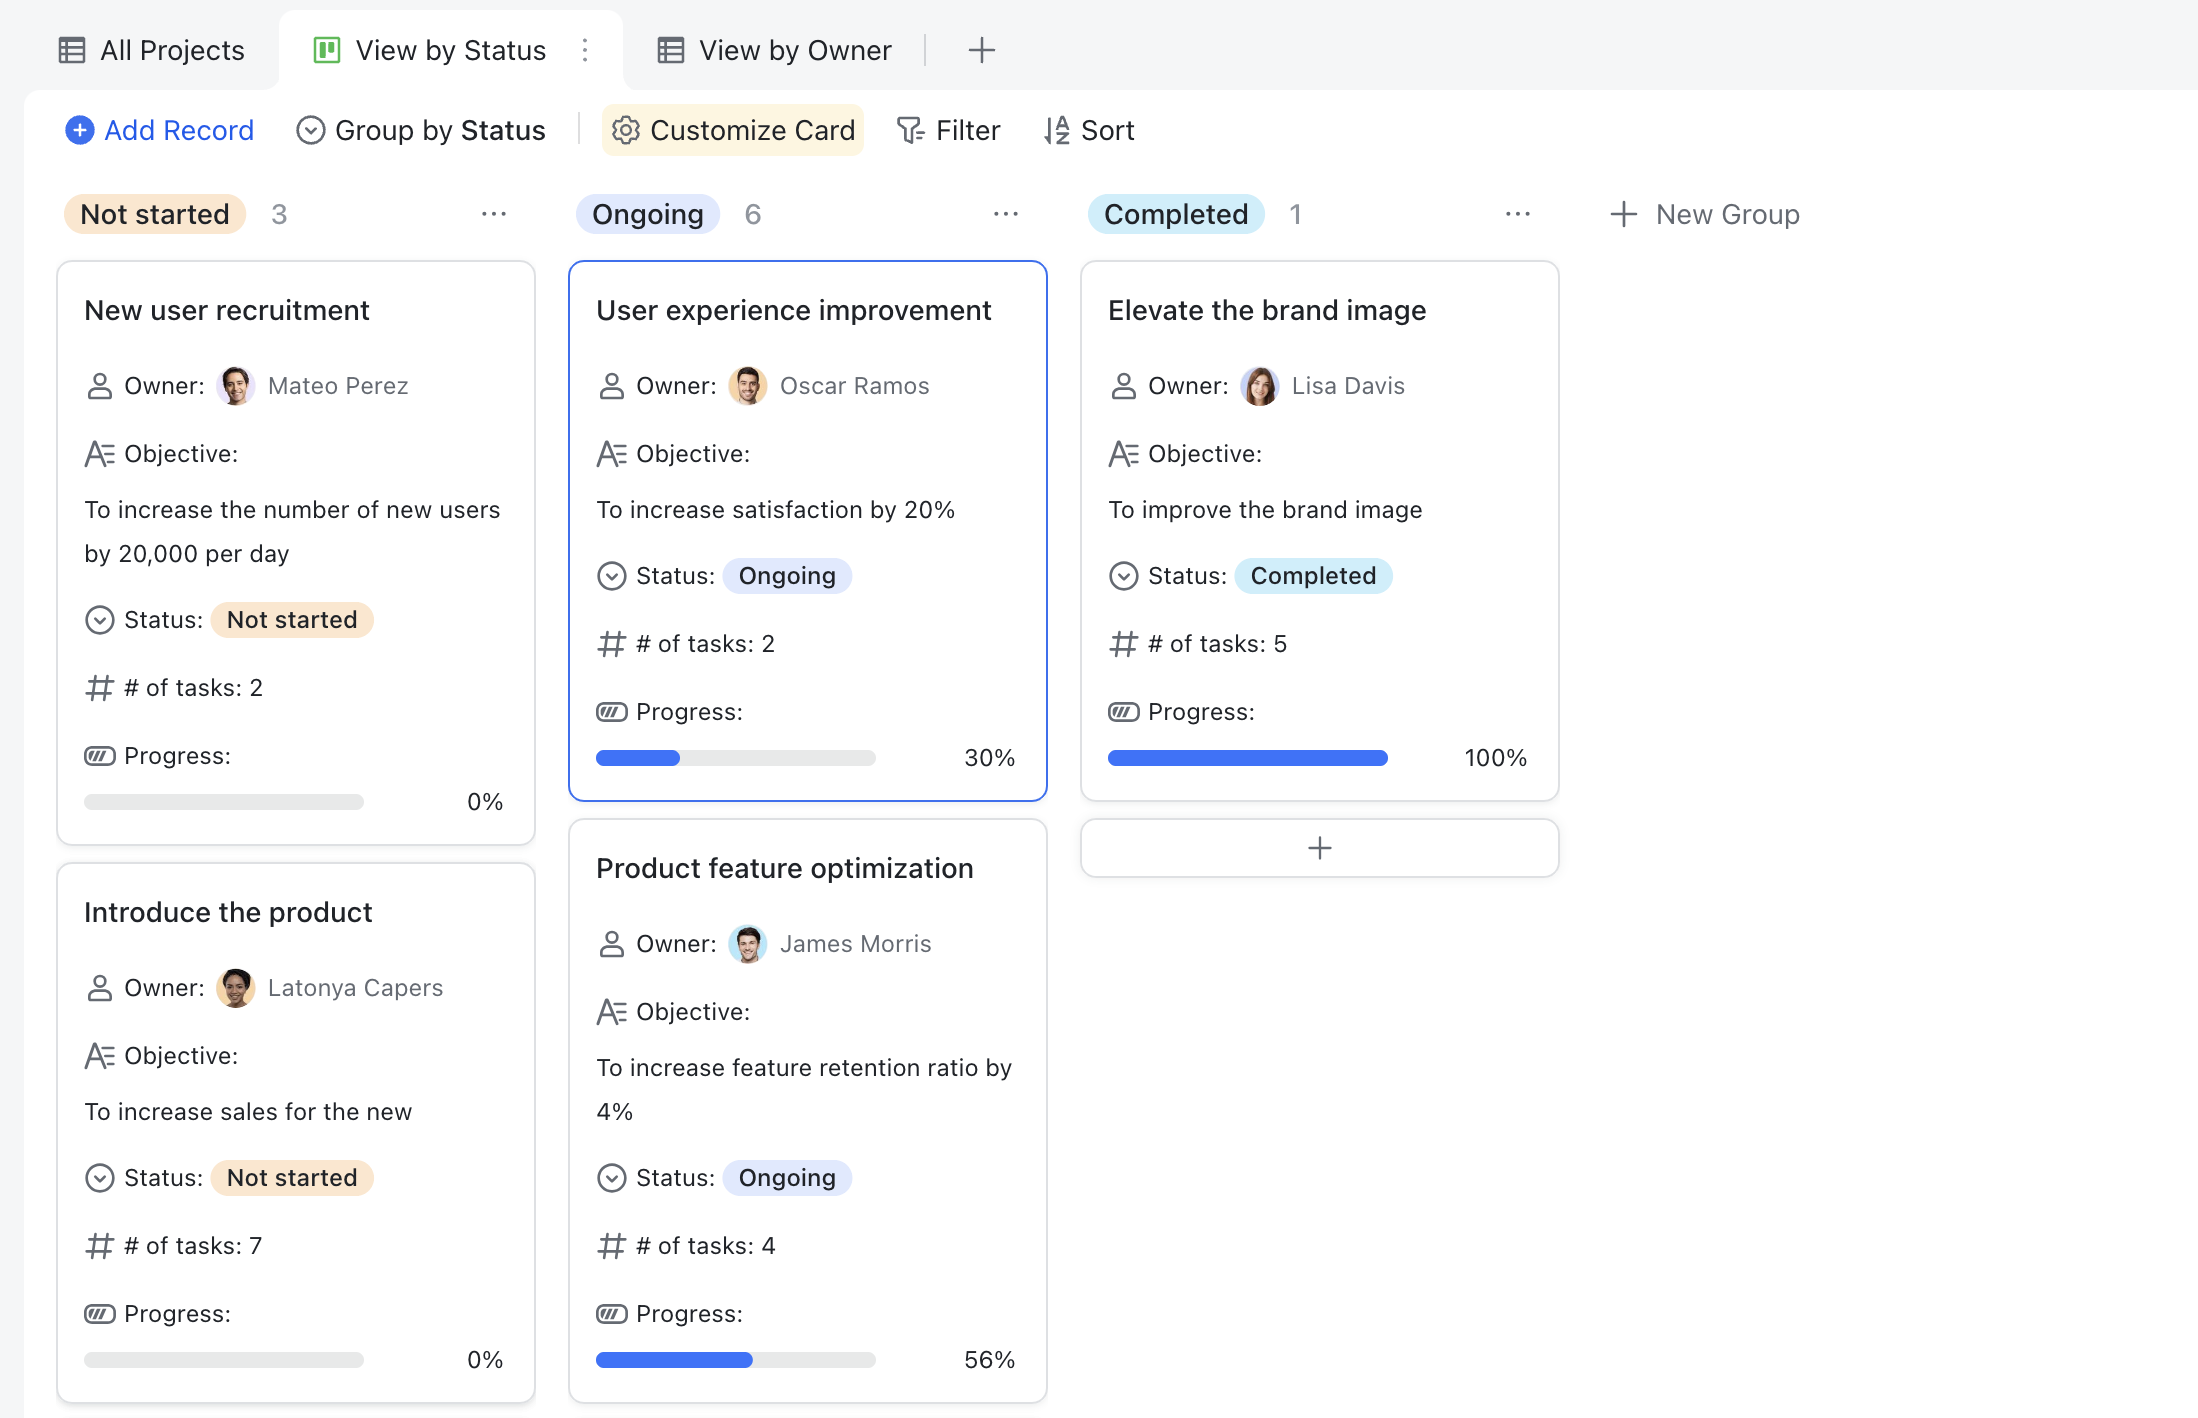This screenshot has height=1418, width=2198.
Task: Click Latonya Capers's owner avatar
Action: coord(236,988)
